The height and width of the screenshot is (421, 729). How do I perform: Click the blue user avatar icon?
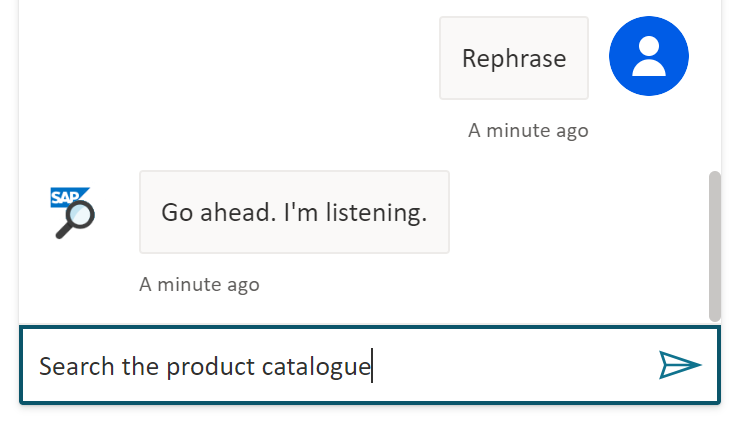tap(648, 57)
